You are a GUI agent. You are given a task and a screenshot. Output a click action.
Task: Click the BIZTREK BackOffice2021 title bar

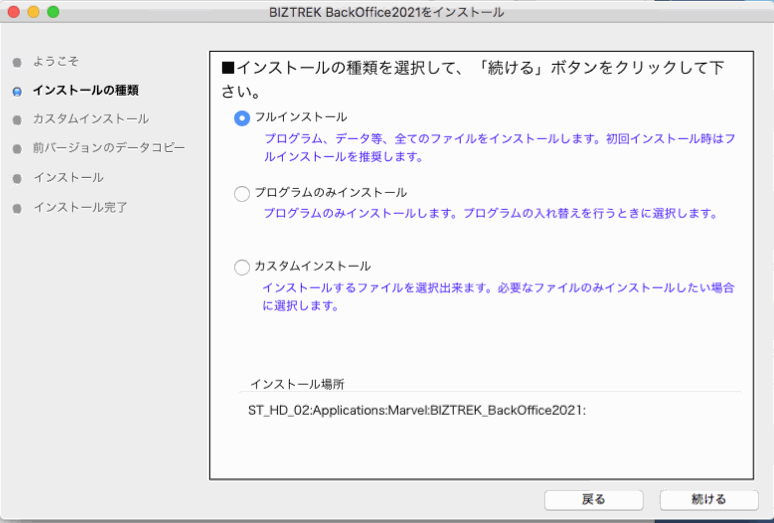click(386, 13)
